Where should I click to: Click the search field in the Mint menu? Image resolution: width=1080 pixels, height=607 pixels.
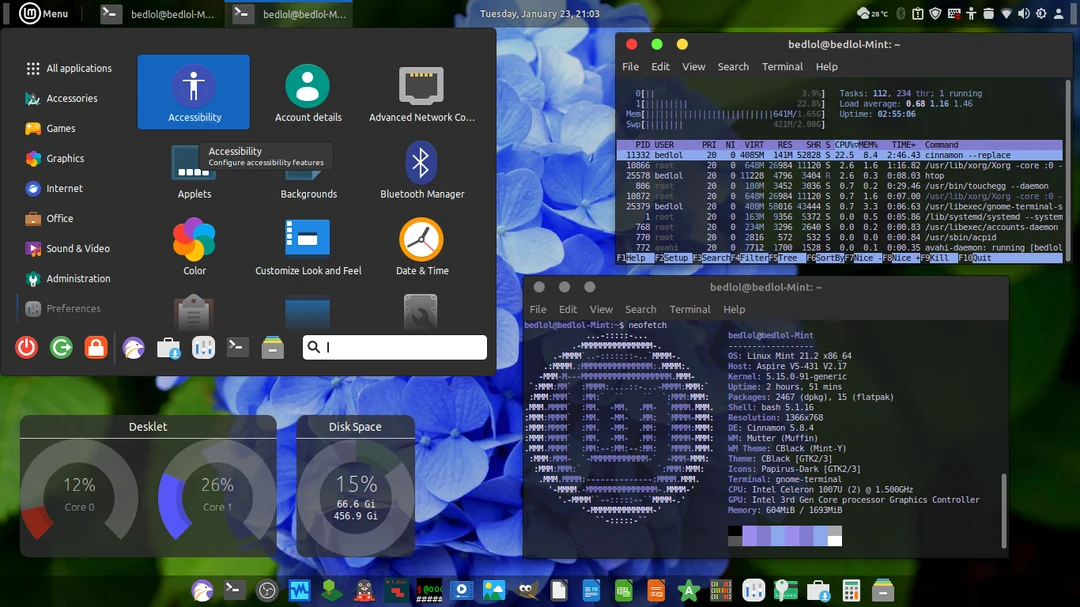(394, 347)
